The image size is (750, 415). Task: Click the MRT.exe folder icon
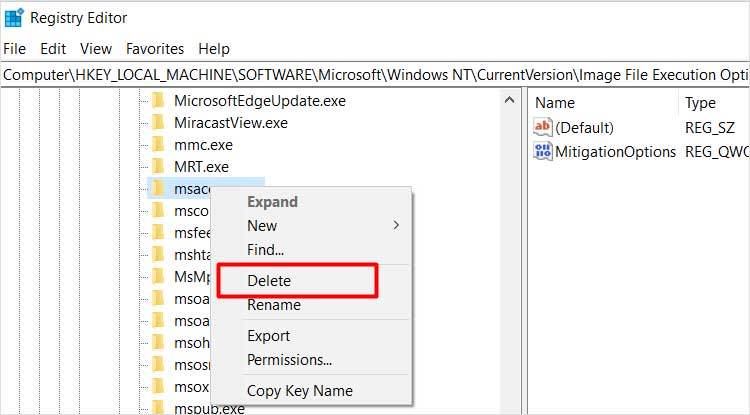tap(158, 167)
